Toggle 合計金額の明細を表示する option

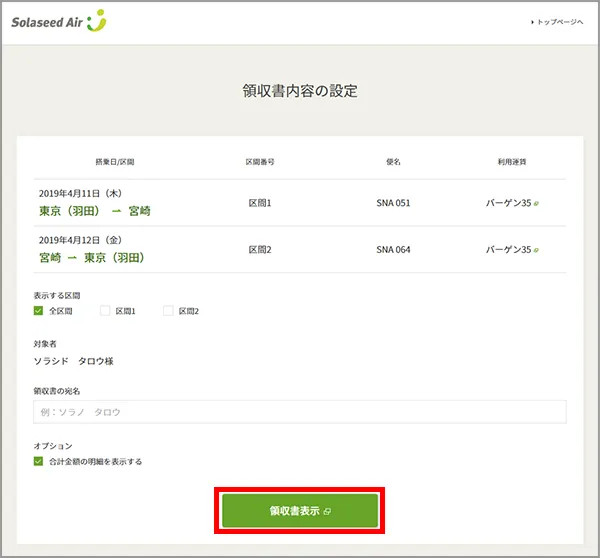coord(39,462)
